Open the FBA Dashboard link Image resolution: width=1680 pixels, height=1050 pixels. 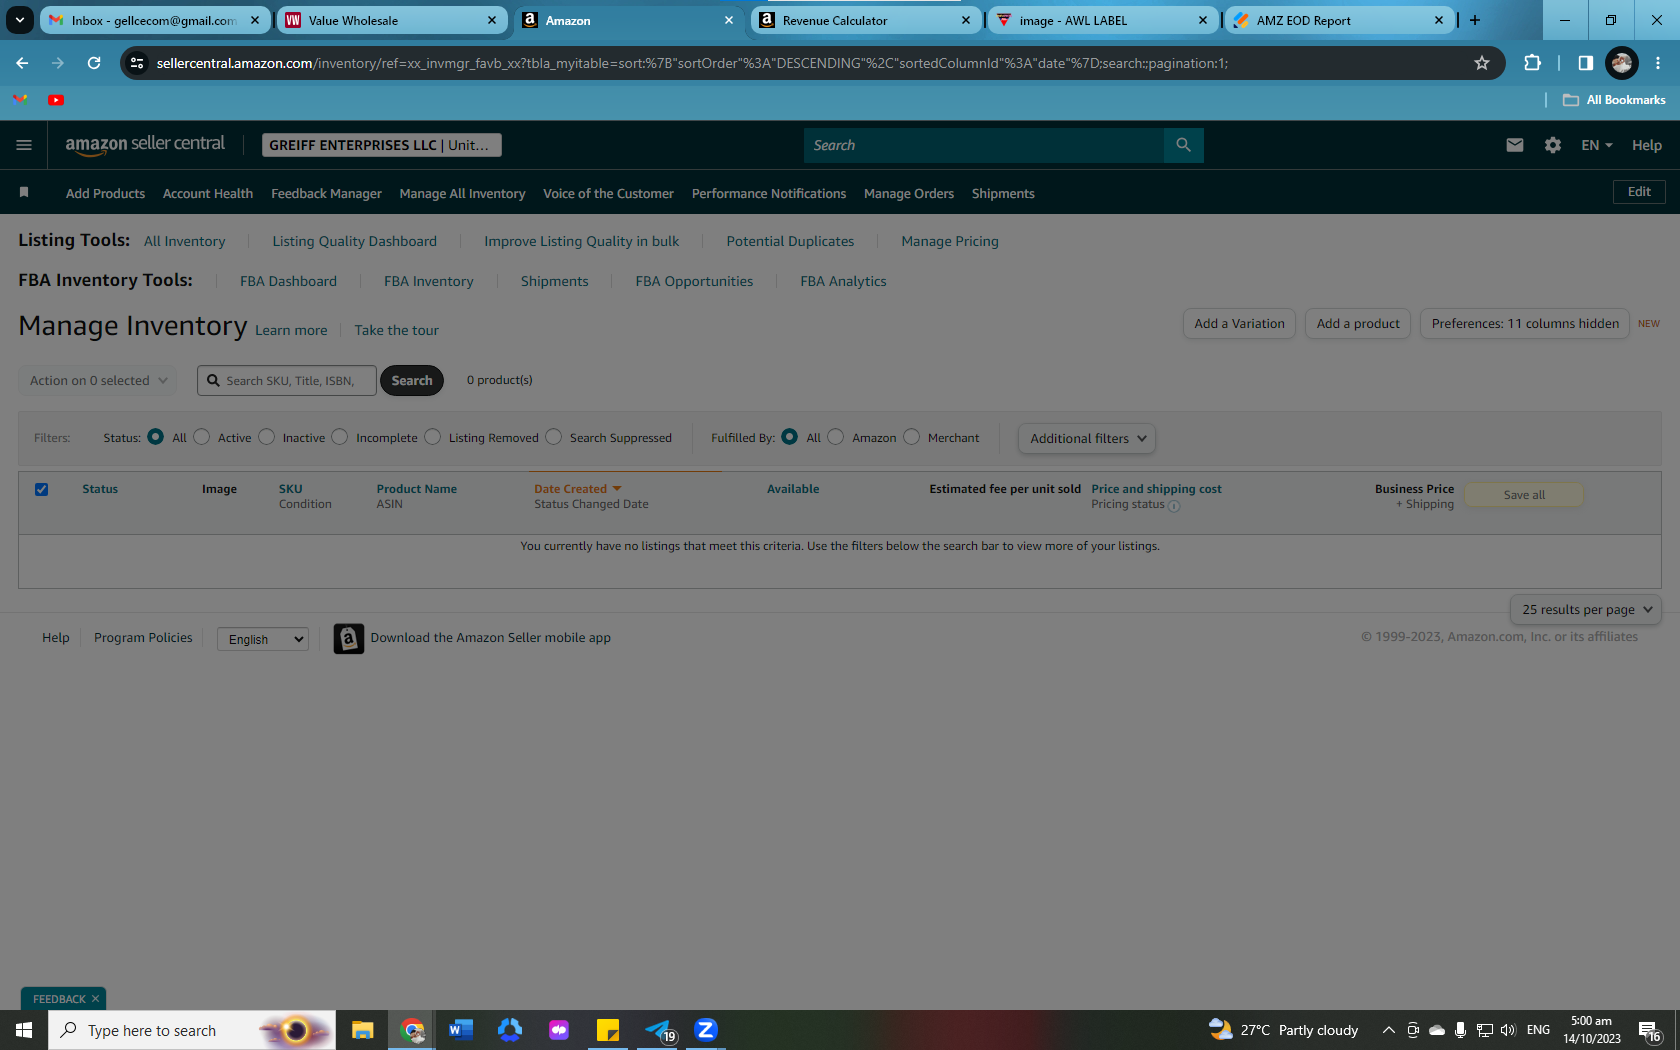tap(288, 281)
